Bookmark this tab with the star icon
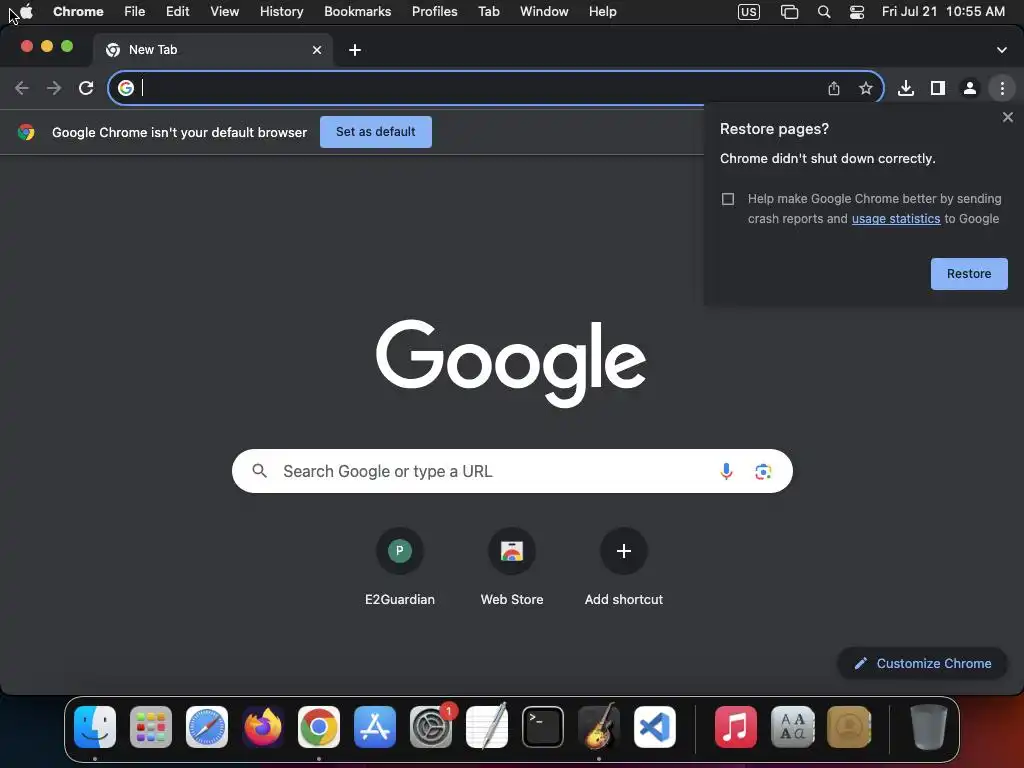 click(x=866, y=88)
